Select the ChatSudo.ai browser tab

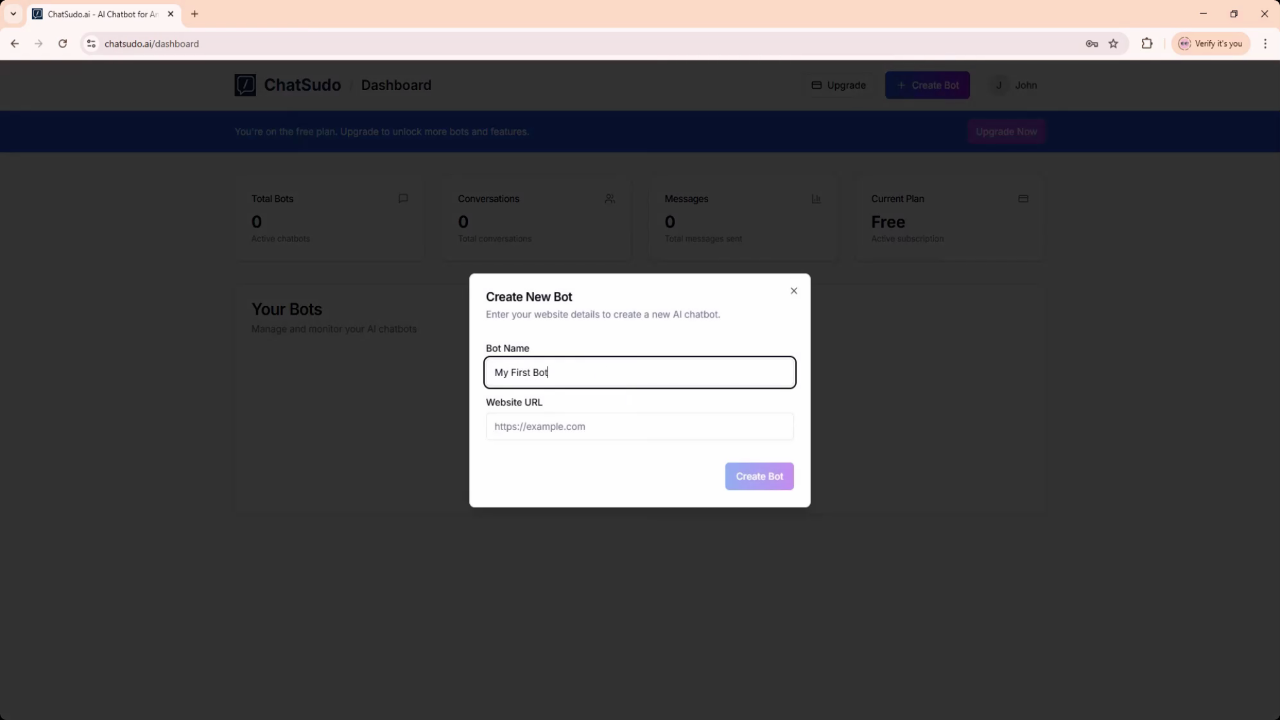pyautogui.click(x=103, y=14)
